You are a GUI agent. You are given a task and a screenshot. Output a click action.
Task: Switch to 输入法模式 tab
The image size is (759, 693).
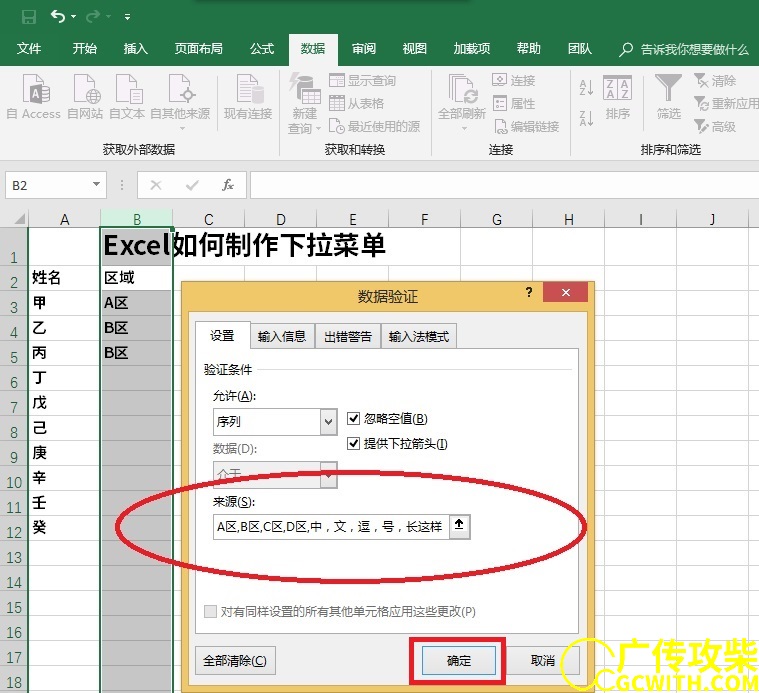coord(419,336)
